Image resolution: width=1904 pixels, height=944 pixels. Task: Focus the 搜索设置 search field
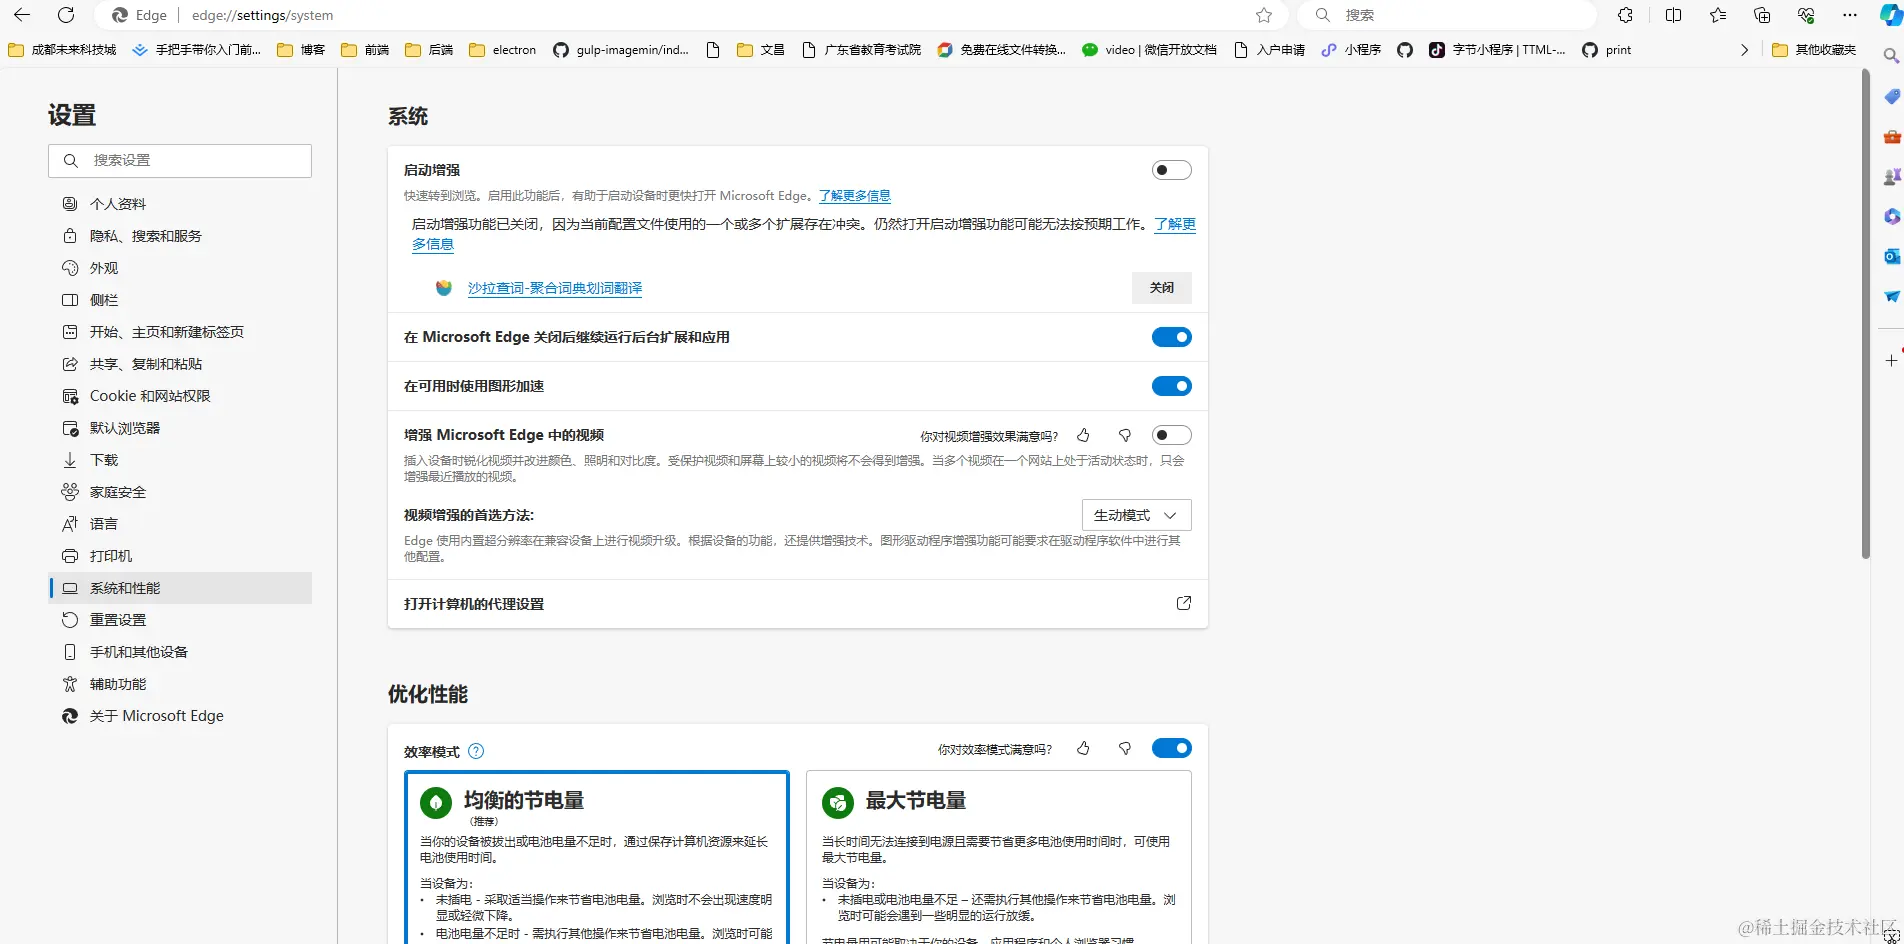[180, 161]
